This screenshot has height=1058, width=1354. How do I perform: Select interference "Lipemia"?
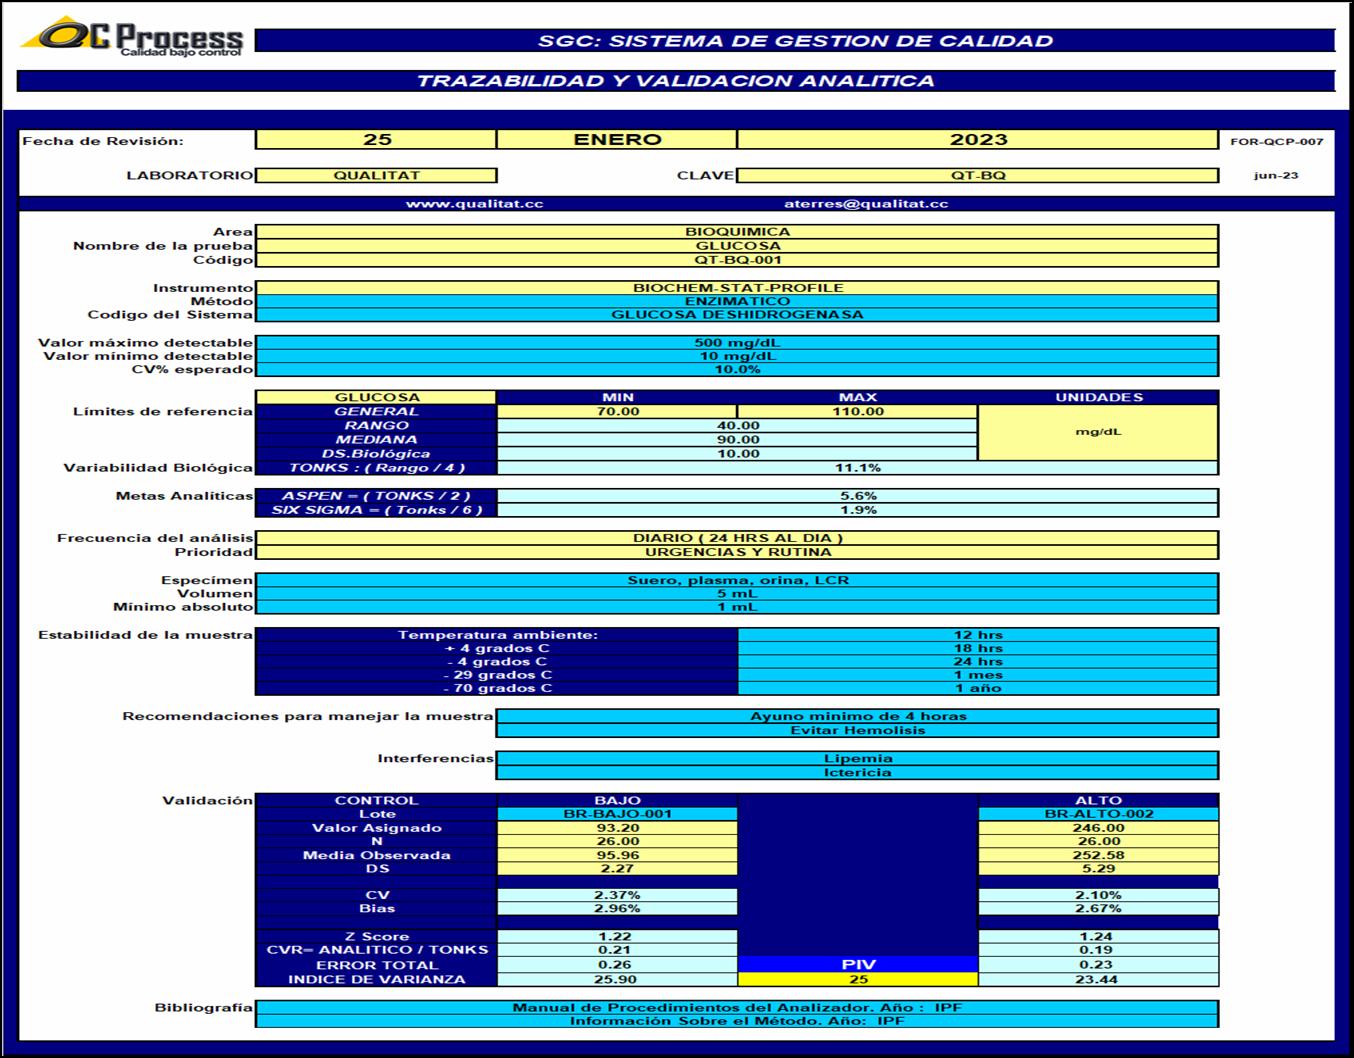857,758
